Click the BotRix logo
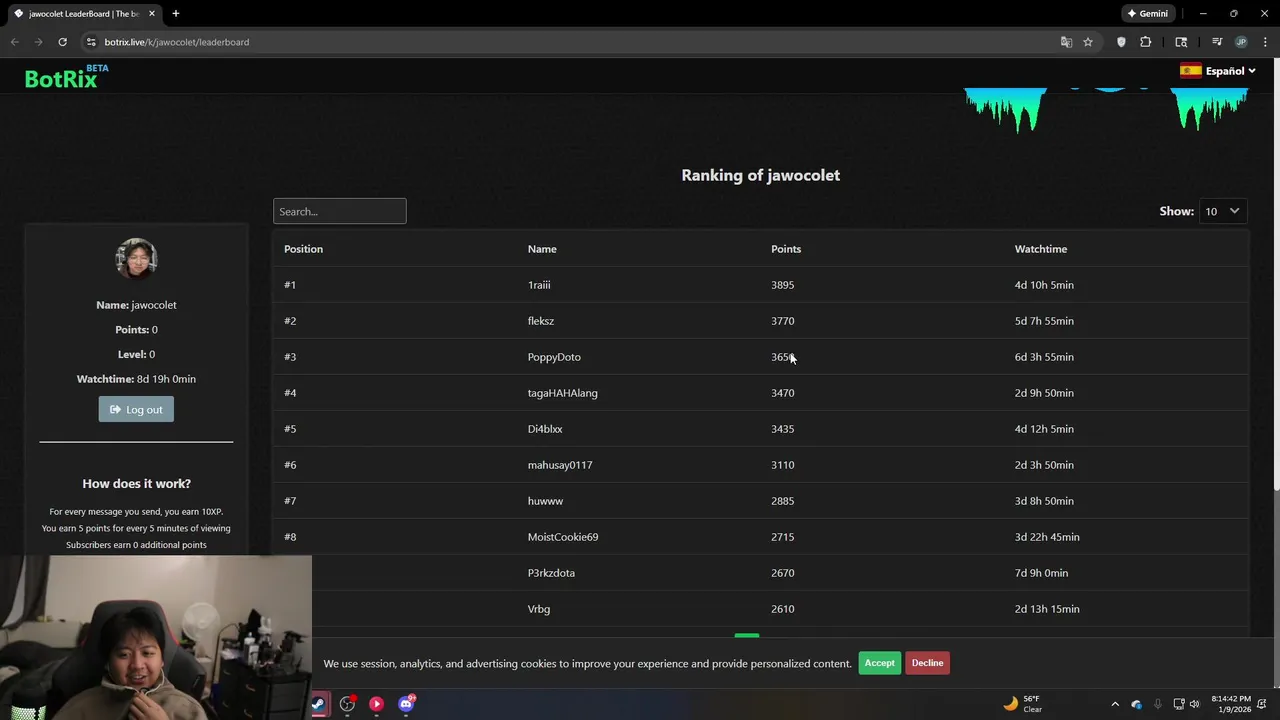 [66, 77]
